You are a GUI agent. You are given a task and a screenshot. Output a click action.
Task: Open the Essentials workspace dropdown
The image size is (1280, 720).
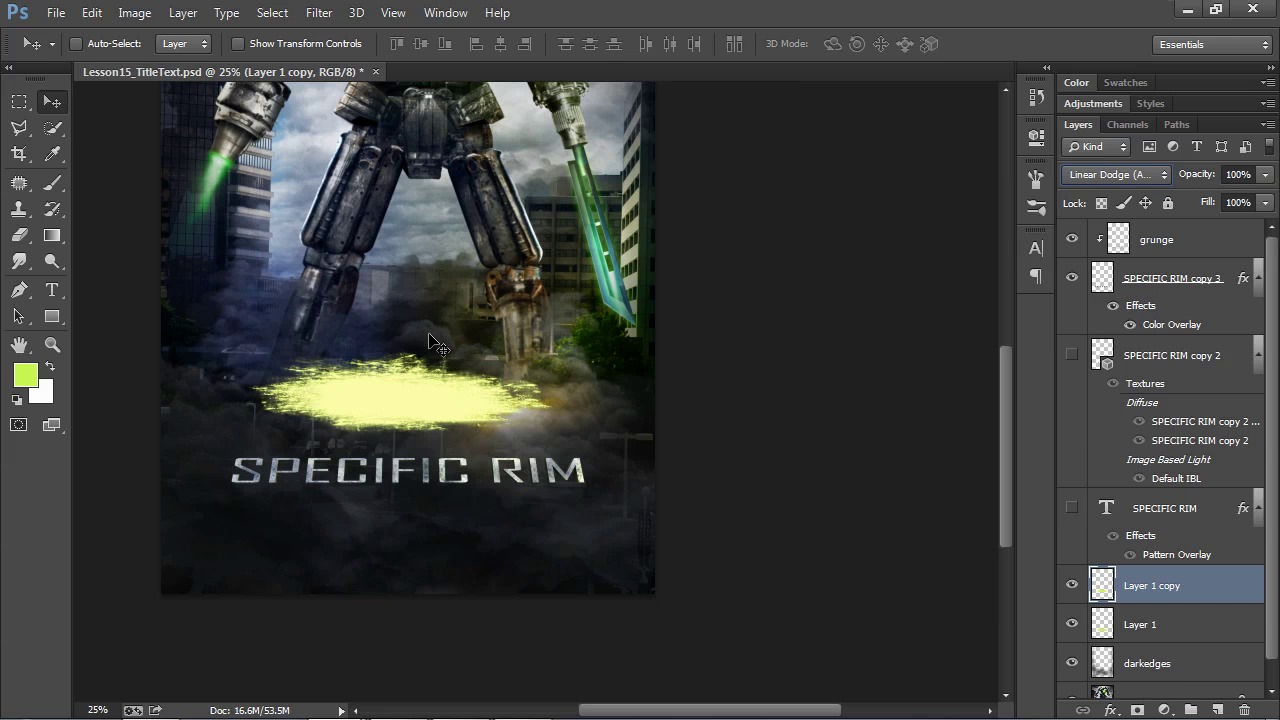pyautogui.click(x=1211, y=45)
